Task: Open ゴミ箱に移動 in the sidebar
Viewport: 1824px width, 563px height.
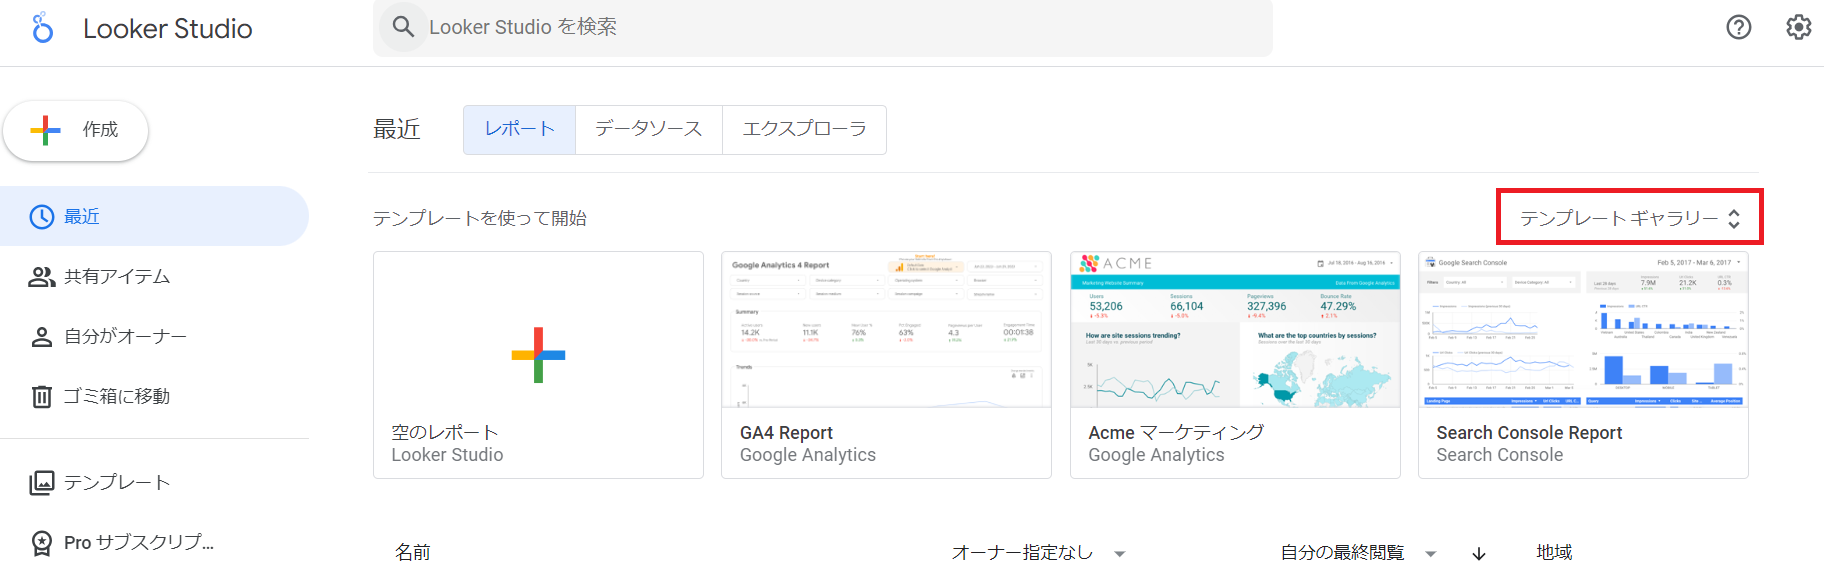Action: (154, 397)
